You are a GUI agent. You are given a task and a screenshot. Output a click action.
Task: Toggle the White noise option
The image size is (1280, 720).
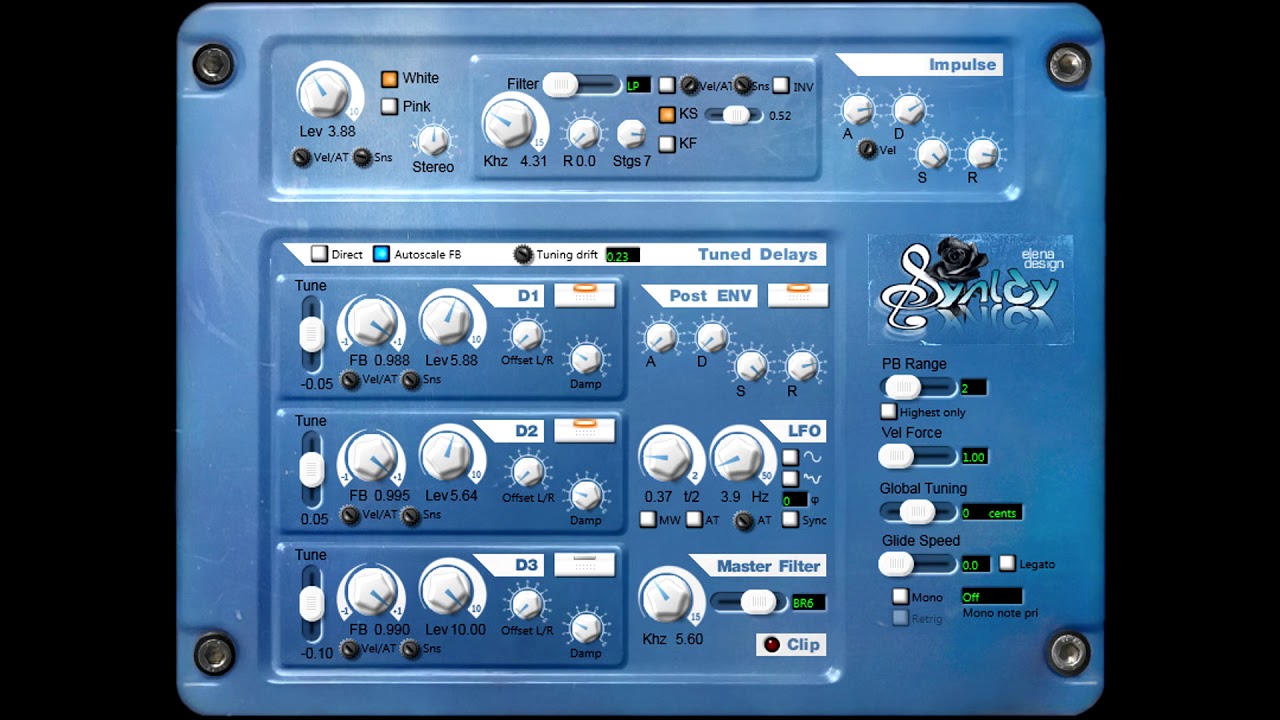(390, 79)
